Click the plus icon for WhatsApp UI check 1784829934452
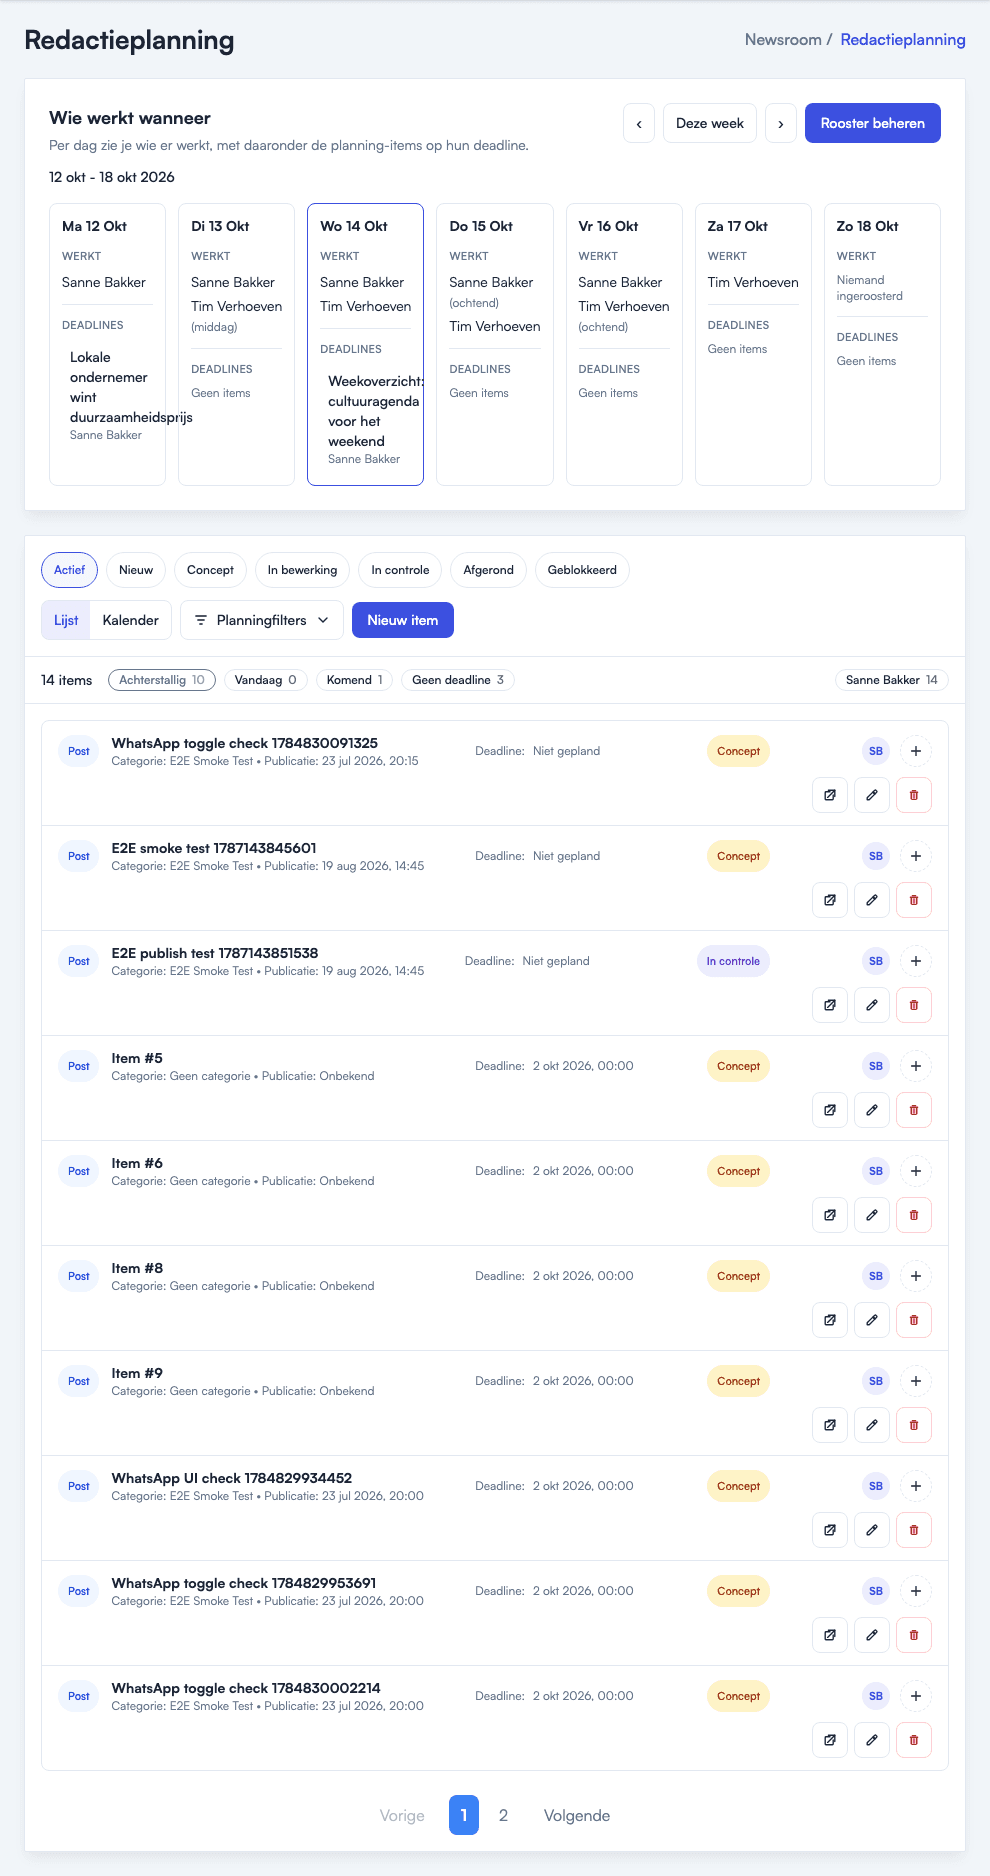The width and height of the screenshot is (990, 1876). [x=916, y=1486]
